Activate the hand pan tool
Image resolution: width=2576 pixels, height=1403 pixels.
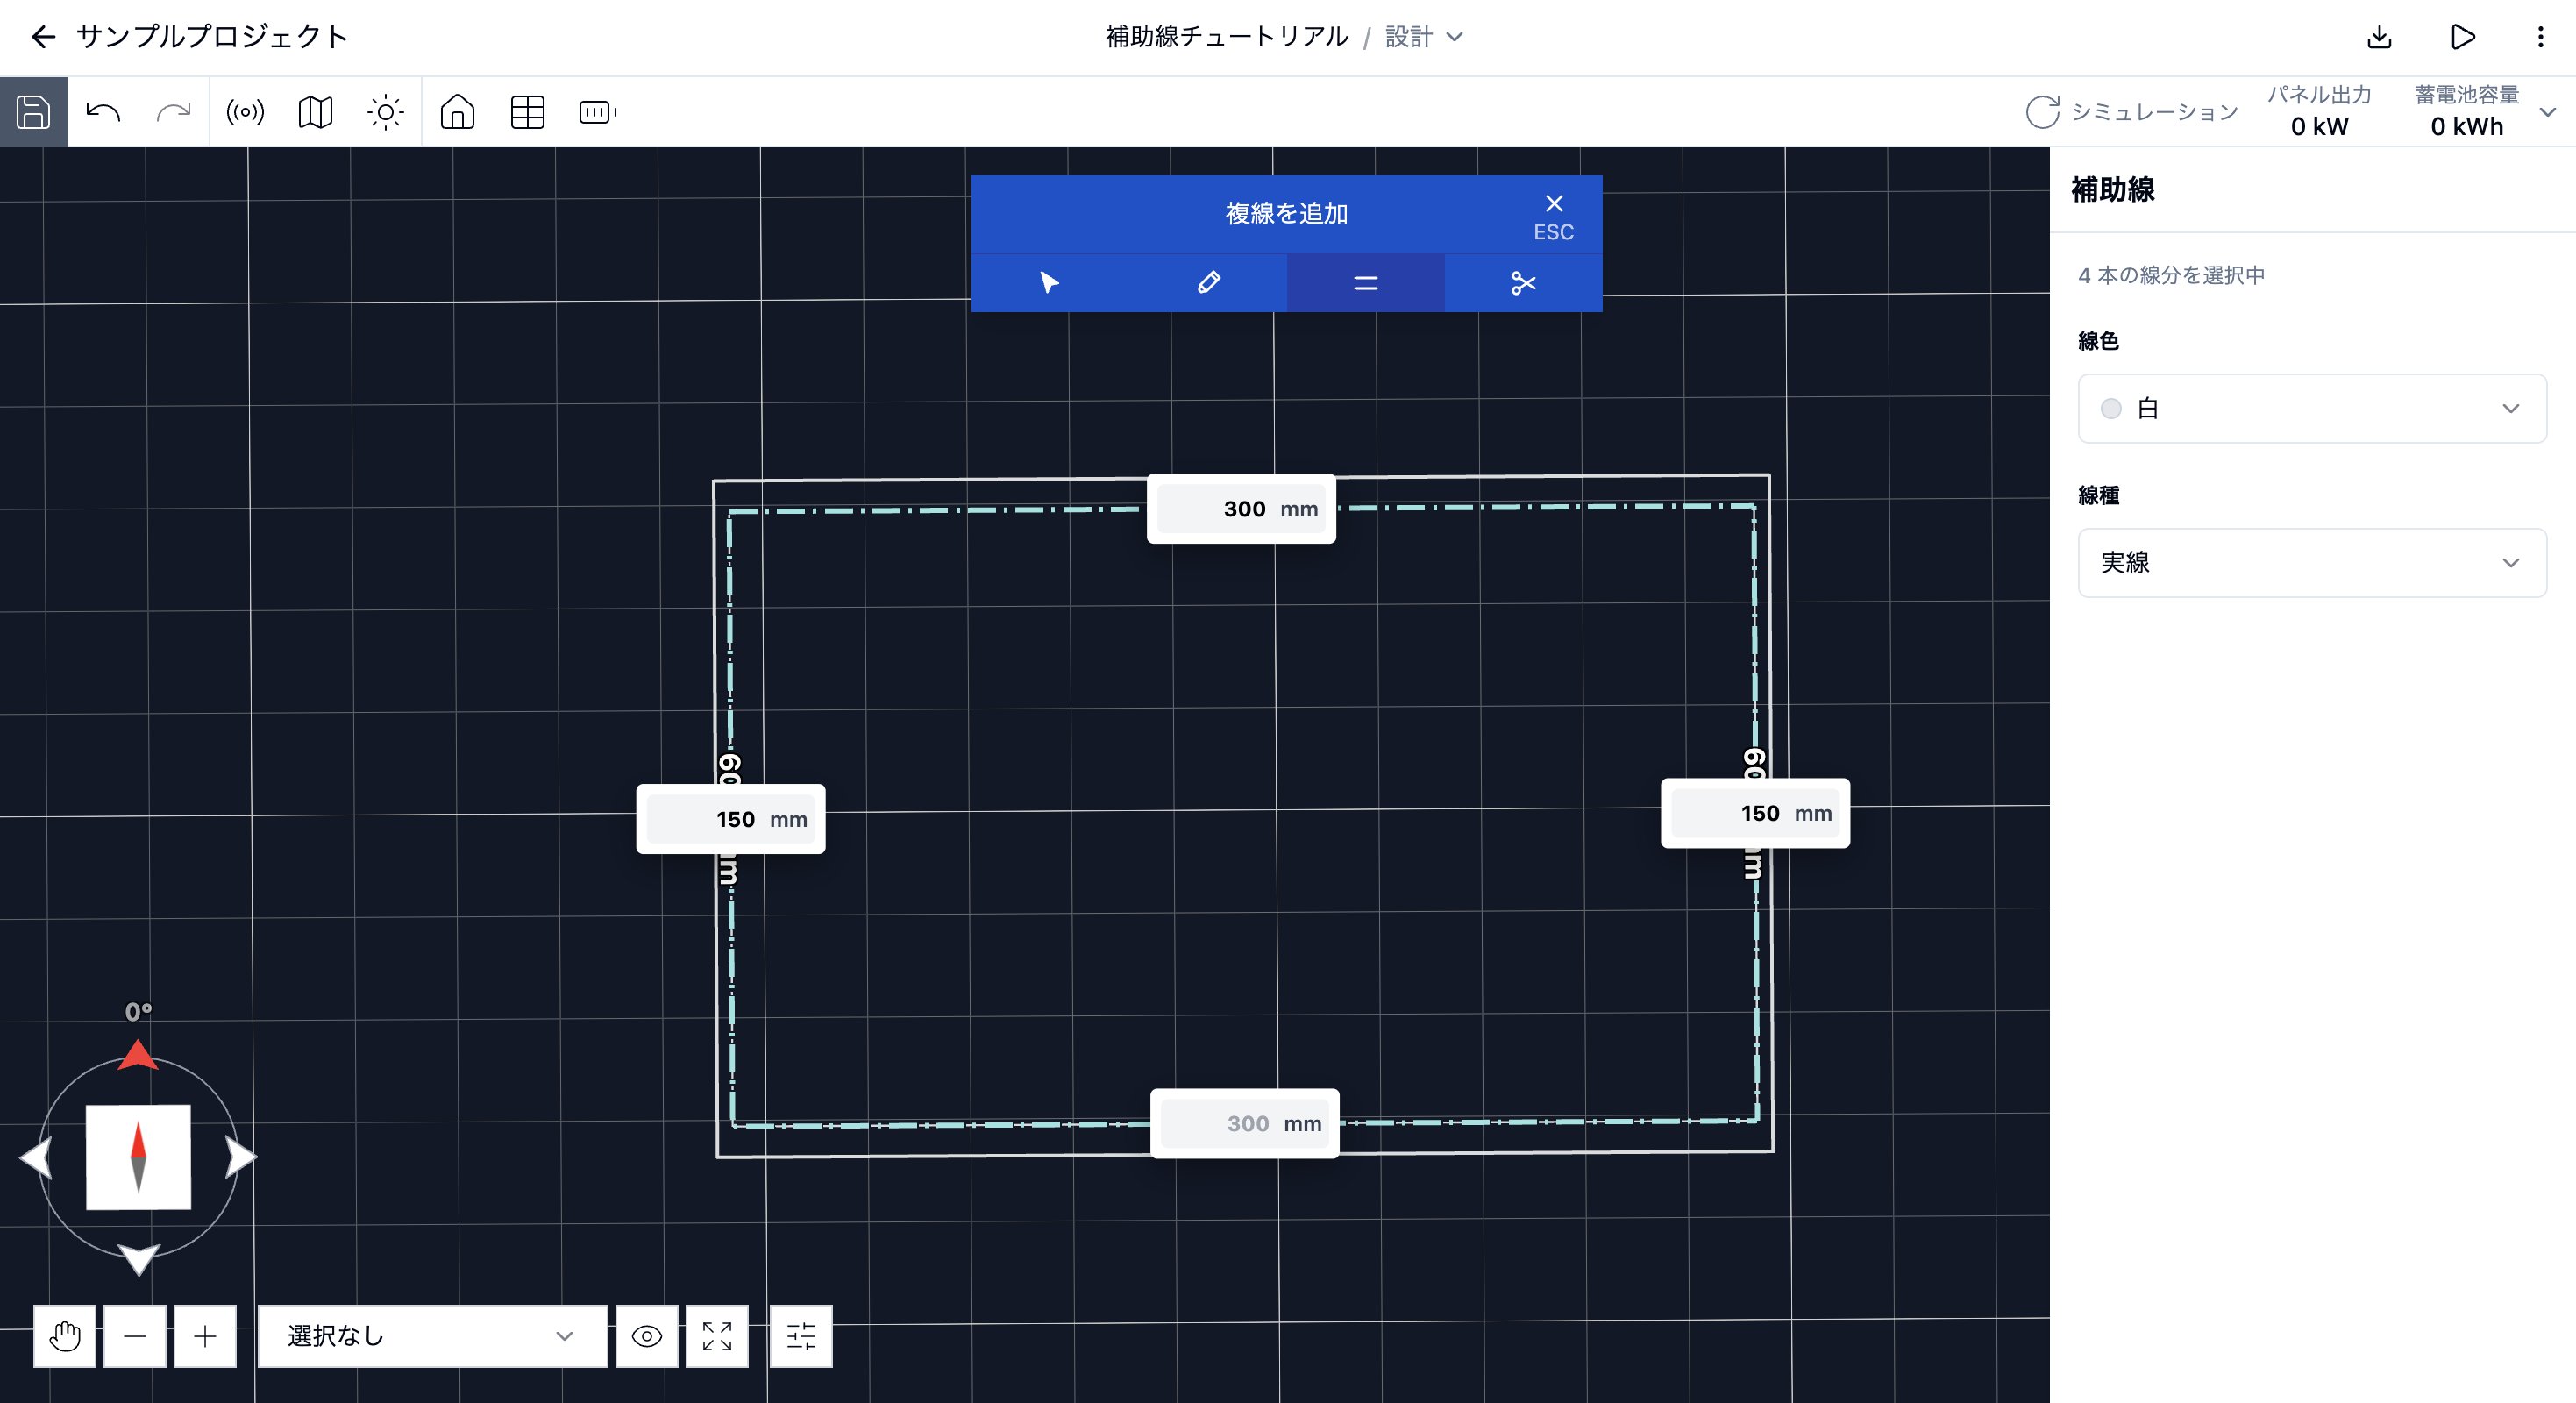[x=65, y=1335]
